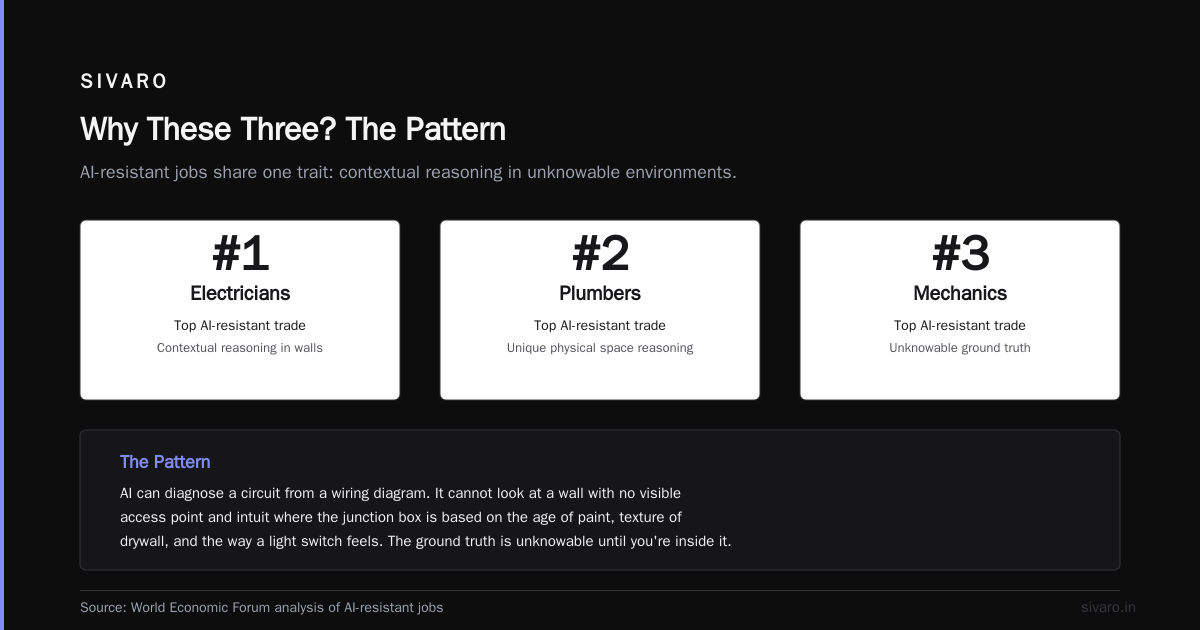Click the World Economic Forum source line
The height and width of the screenshot is (630, 1200).
click(x=261, y=607)
